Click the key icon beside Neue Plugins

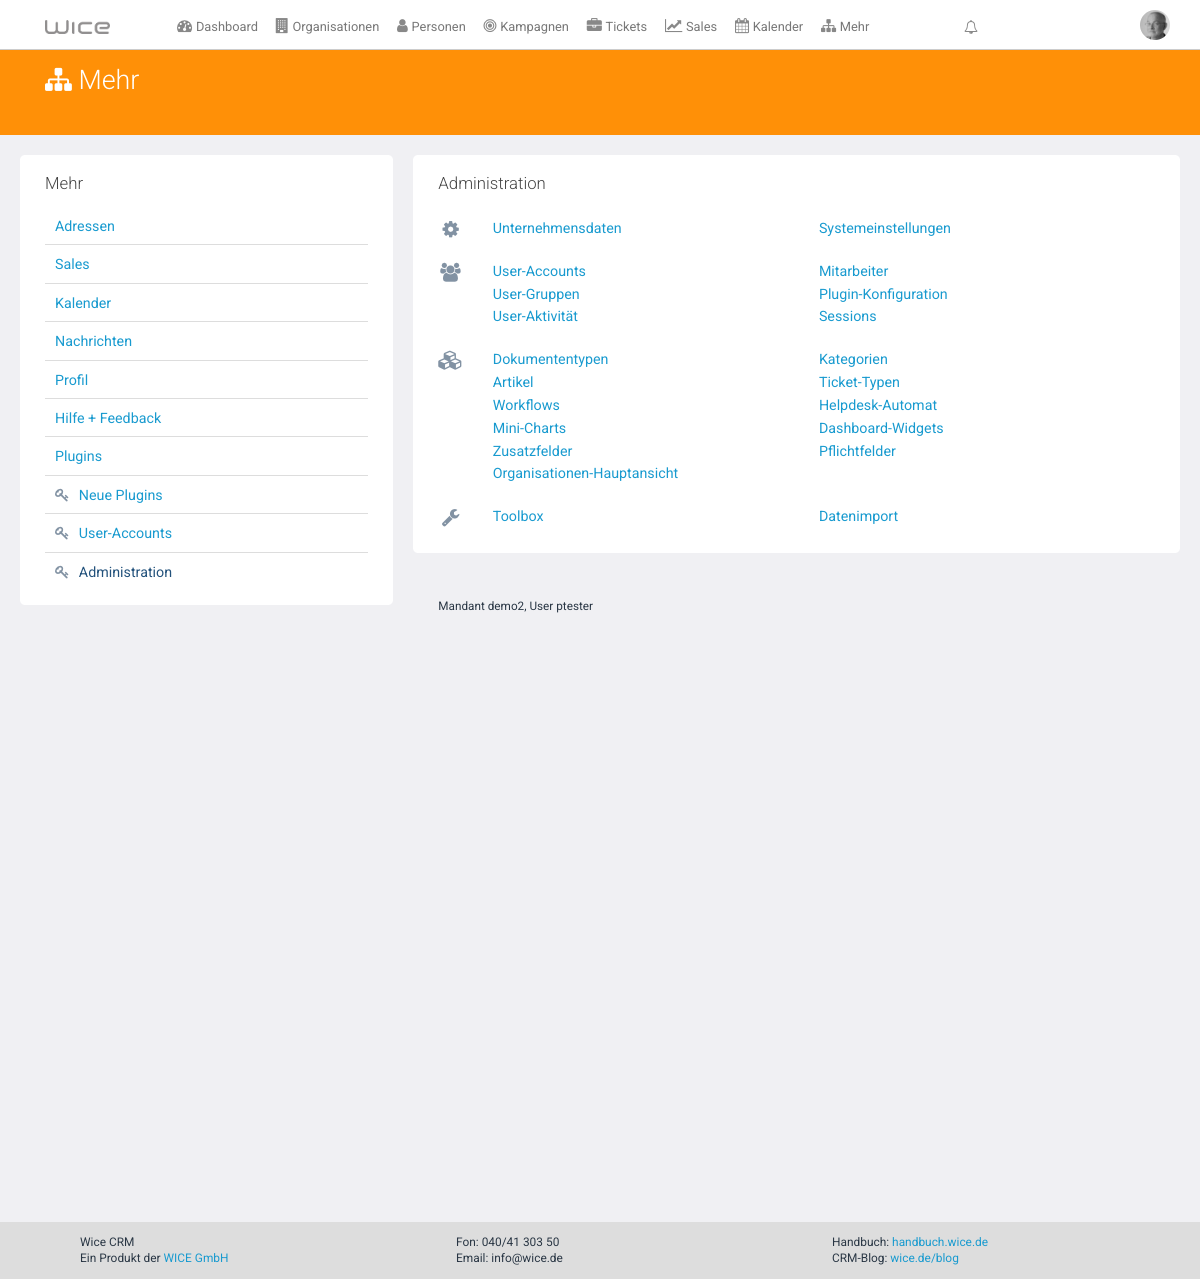(x=62, y=495)
